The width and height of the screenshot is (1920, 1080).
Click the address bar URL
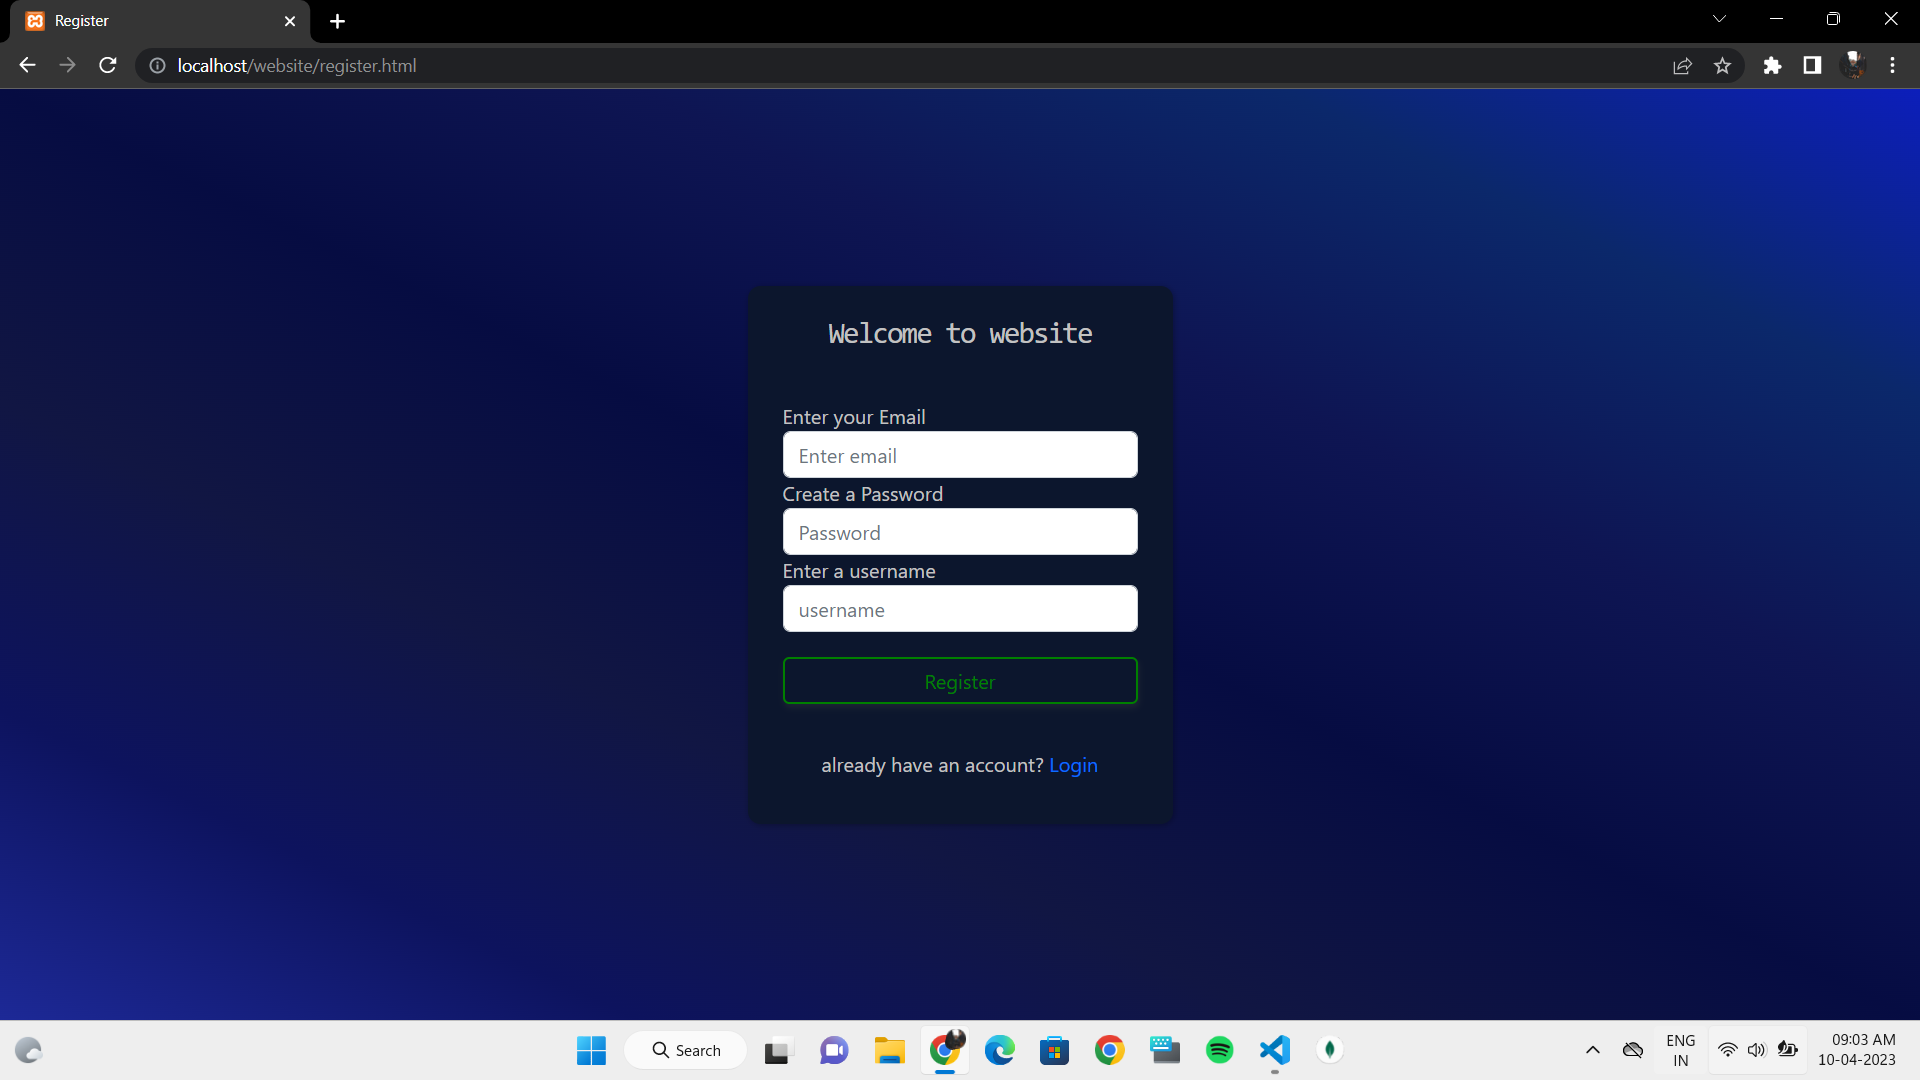[297, 65]
